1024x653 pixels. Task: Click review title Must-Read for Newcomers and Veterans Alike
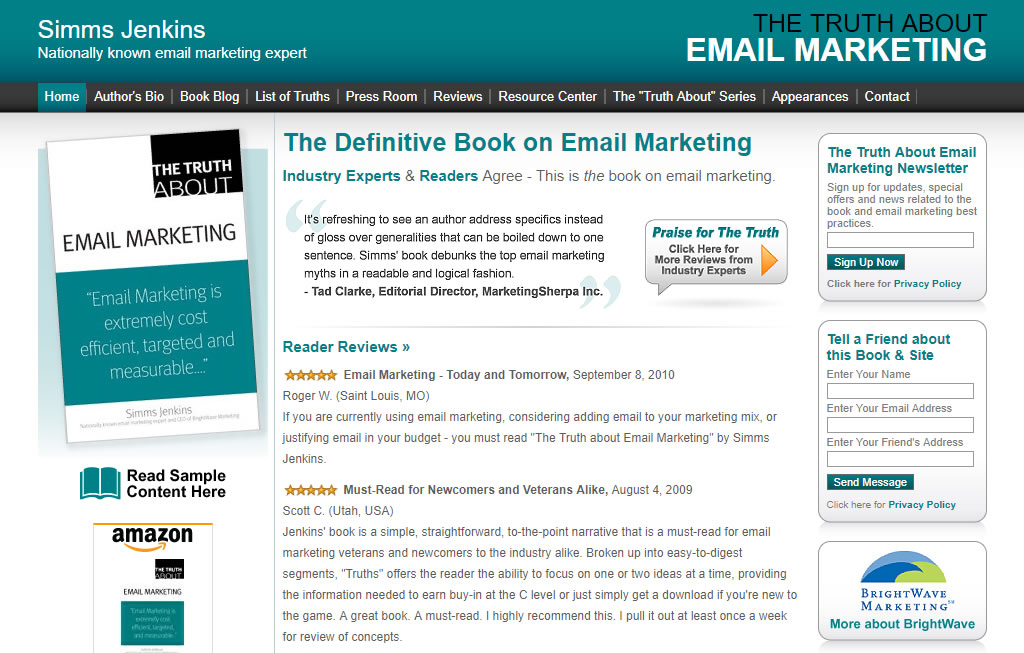475,490
